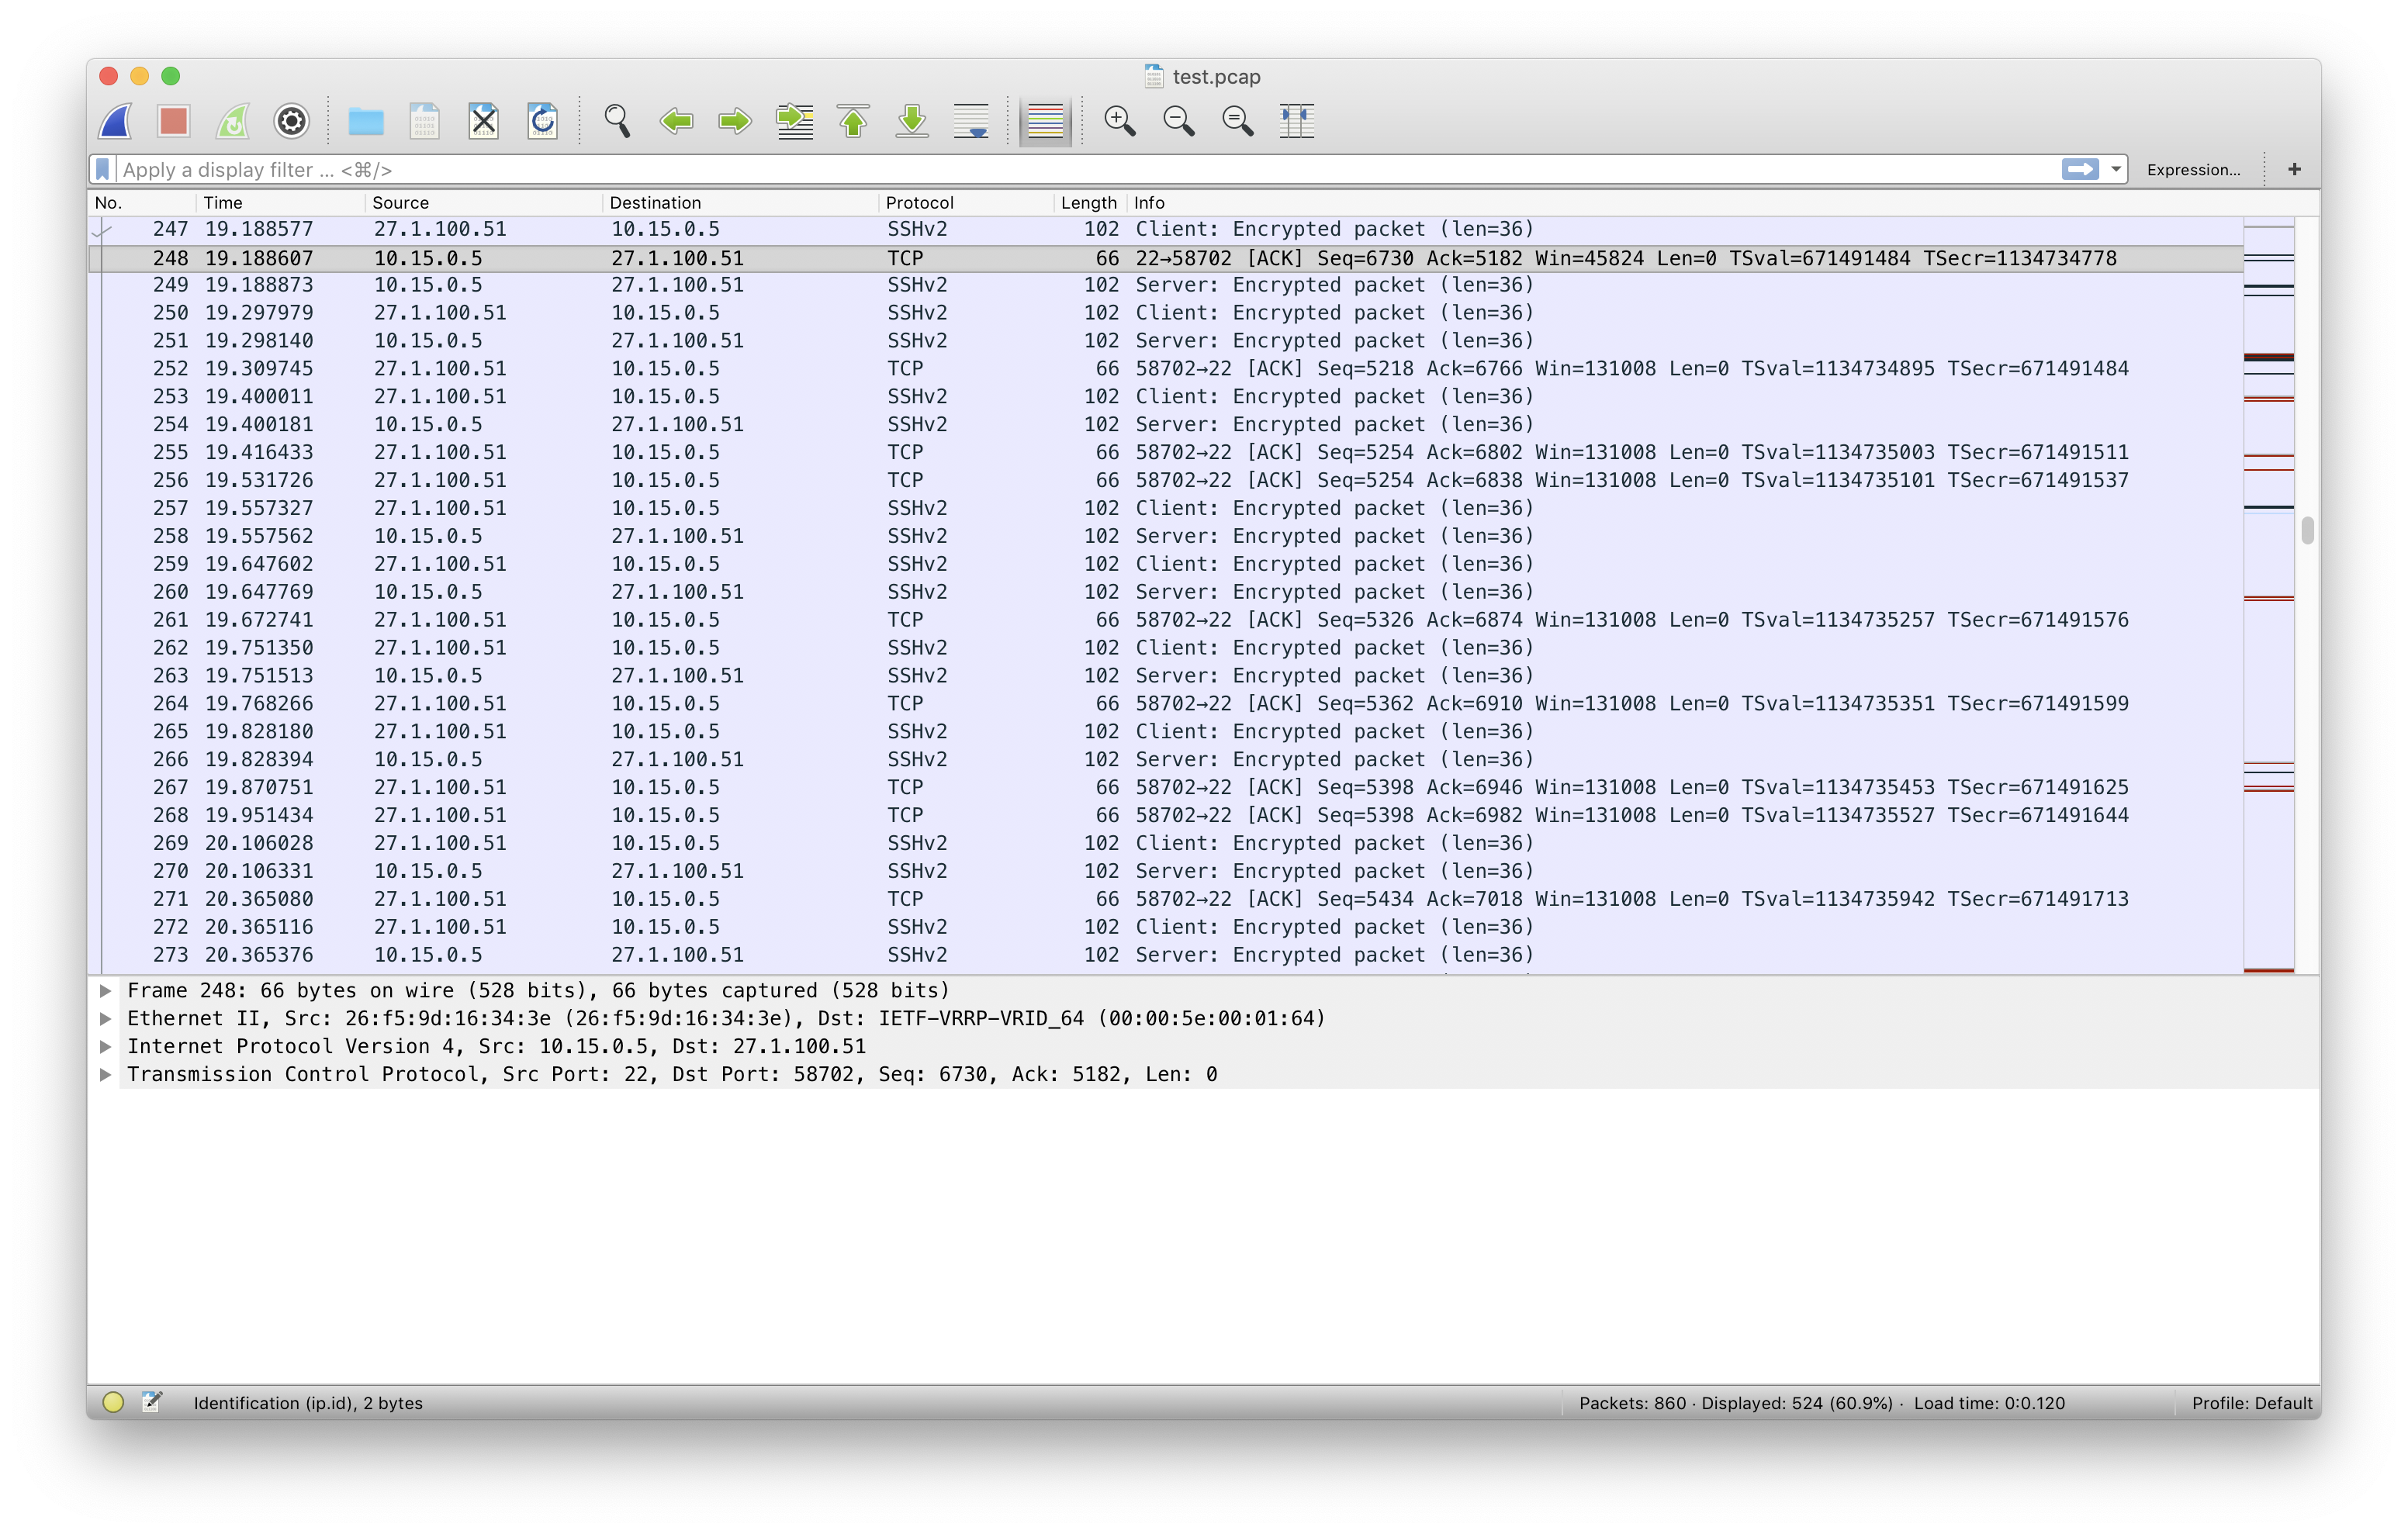Image resolution: width=2408 pixels, height=1534 pixels.
Task: Select packet 252 with Seq=5218
Action: click(1165, 369)
